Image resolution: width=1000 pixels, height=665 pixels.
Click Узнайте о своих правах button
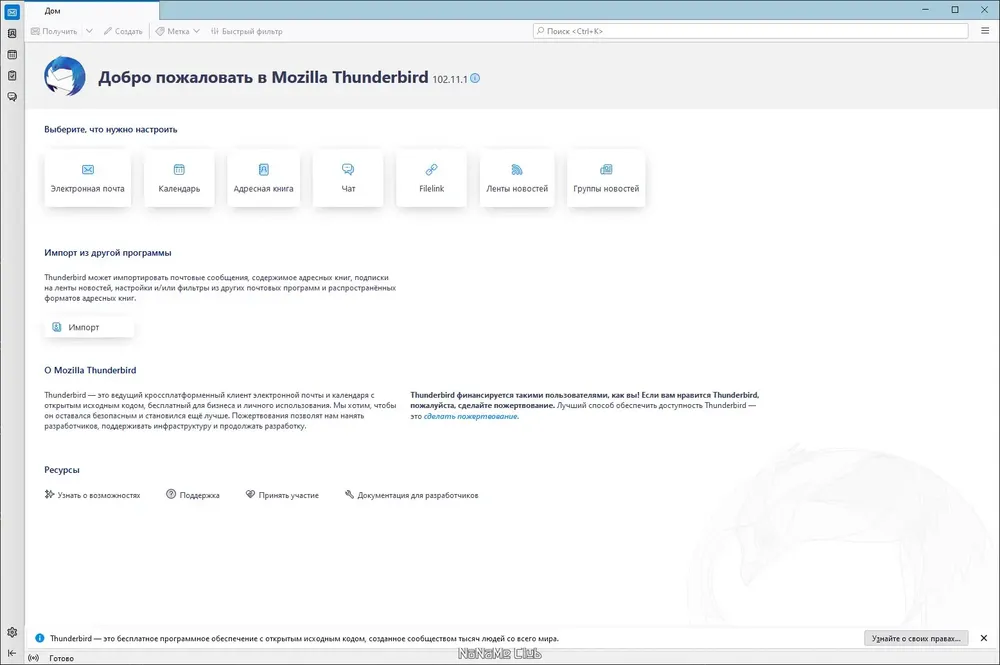[x=916, y=638]
